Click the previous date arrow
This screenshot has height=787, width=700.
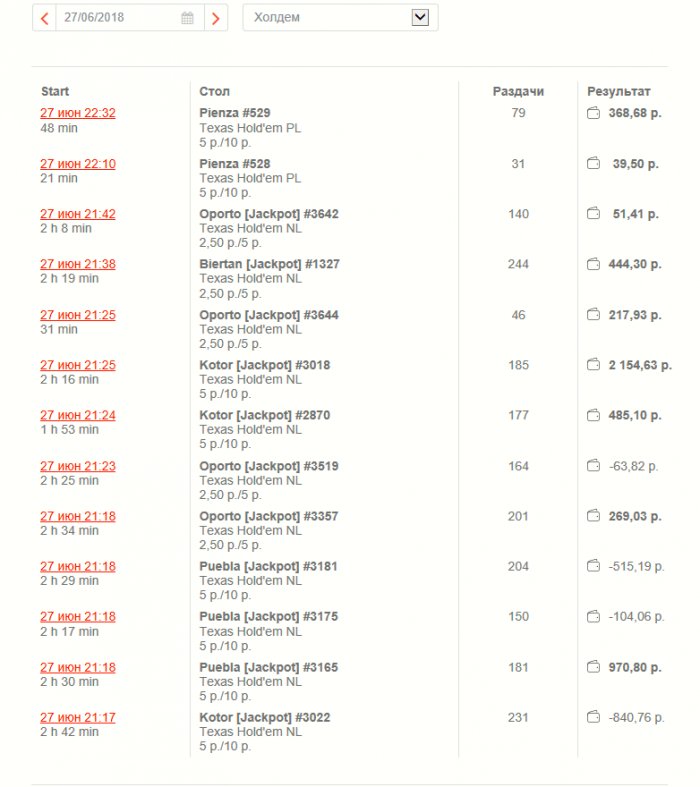pos(44,18)
